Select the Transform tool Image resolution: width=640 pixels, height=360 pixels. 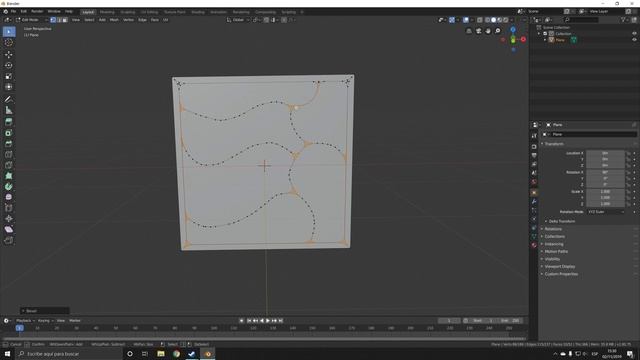pyautogui.click(x=9, y=87)
